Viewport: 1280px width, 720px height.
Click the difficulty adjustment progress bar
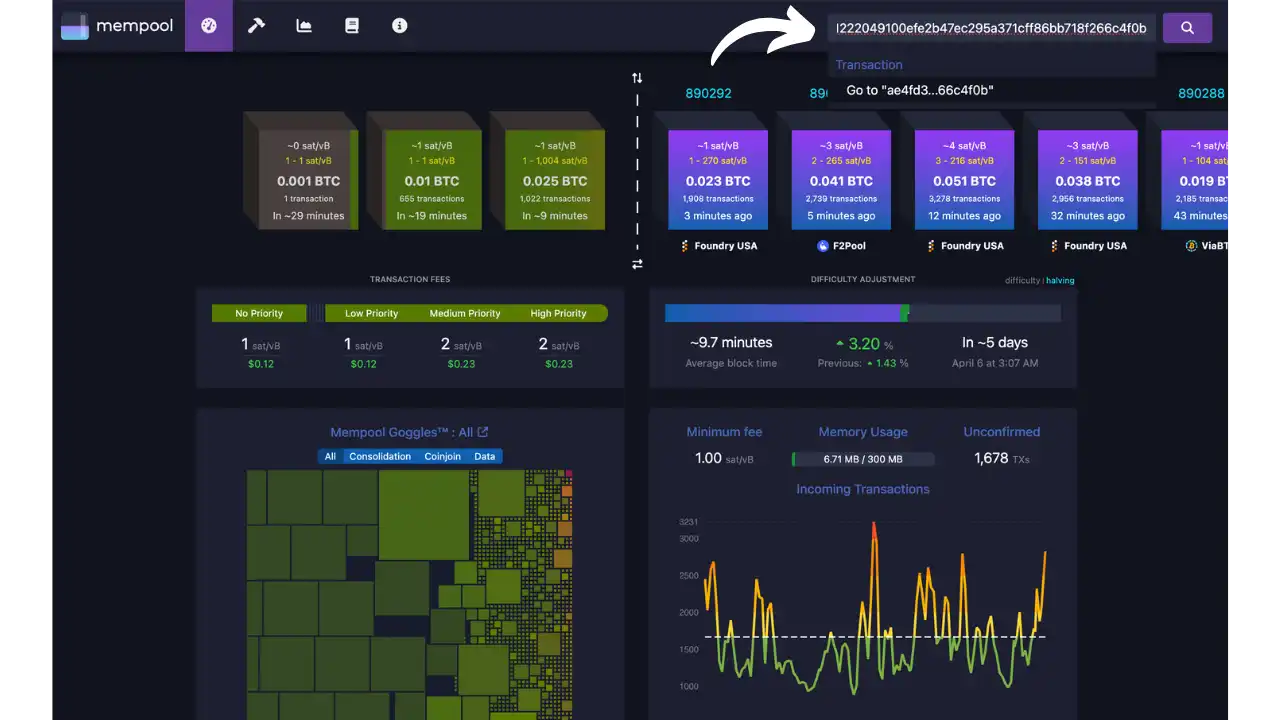coord(863,313)
